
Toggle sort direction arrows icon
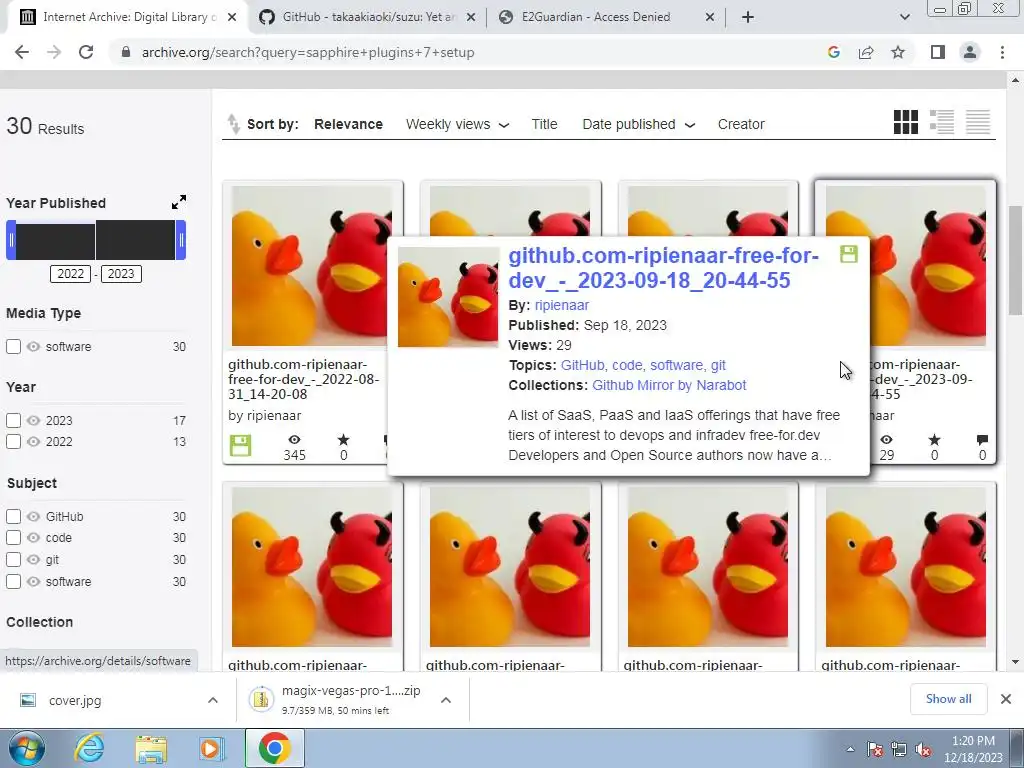233,123
